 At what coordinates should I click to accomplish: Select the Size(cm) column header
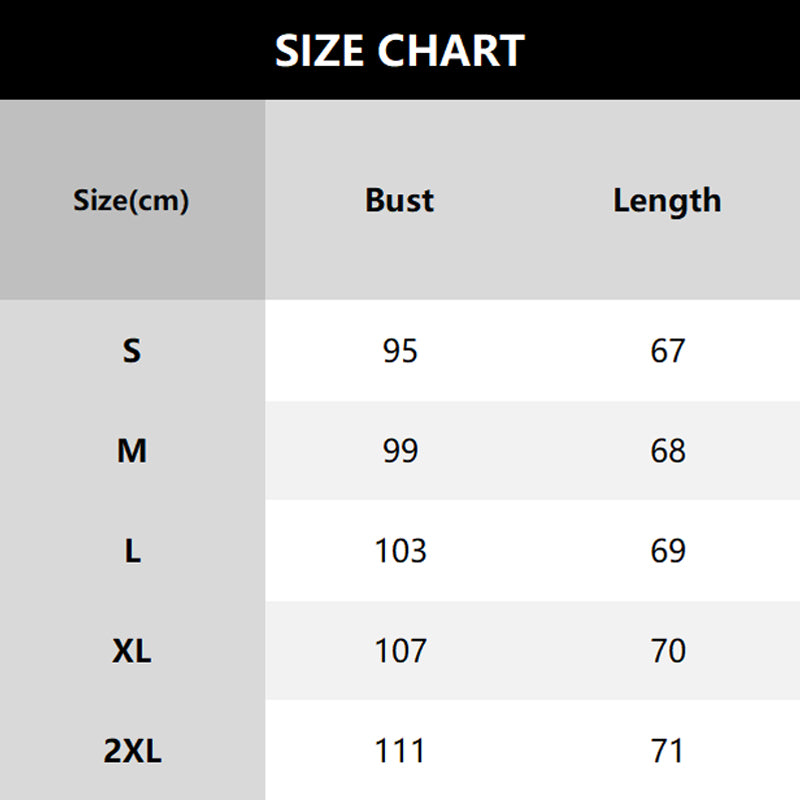click(x=131, y=201)
